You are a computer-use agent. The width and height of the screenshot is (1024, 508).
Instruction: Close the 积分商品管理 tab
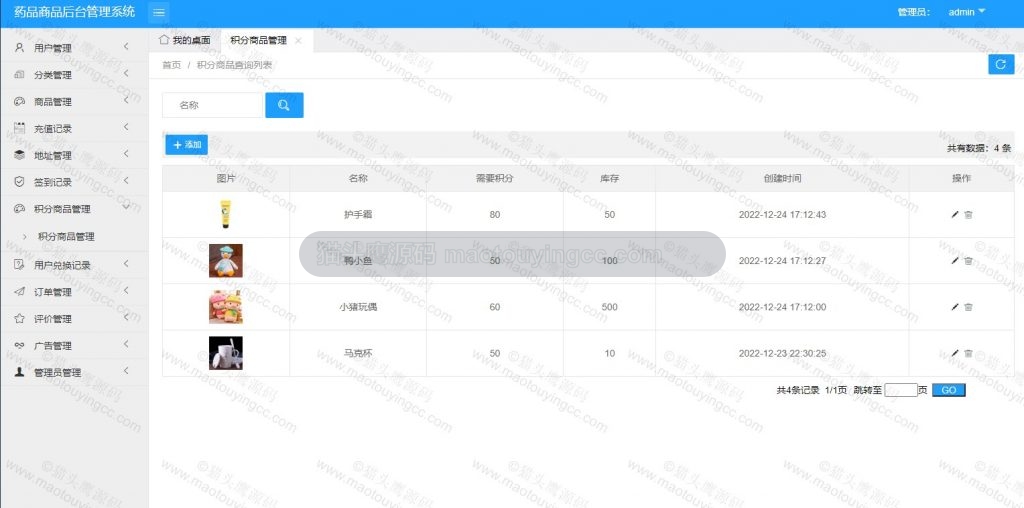point(298,40)
